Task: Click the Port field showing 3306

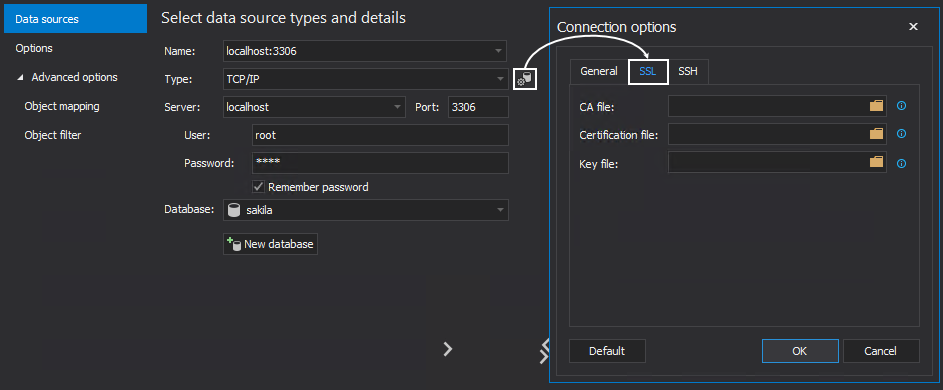Action: pos(478,107)
